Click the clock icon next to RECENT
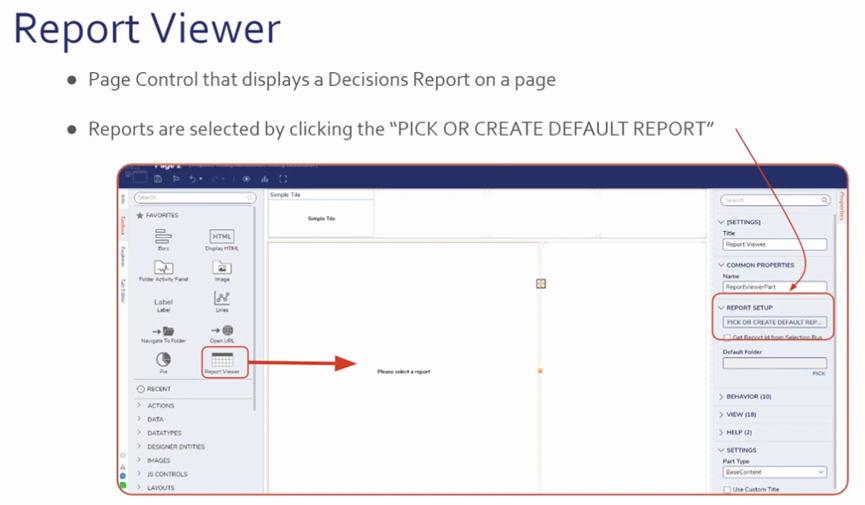 tap(141, 389)
